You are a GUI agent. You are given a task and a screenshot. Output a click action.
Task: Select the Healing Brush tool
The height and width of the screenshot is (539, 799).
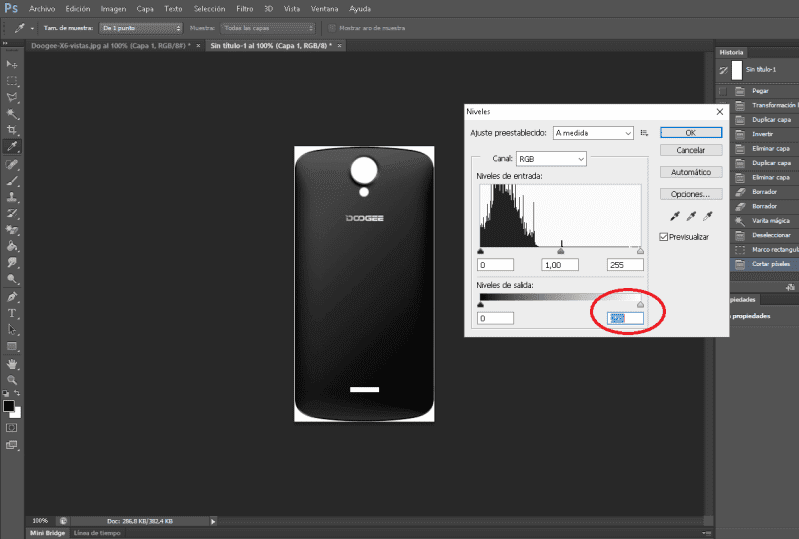pyautogui.click(x=12, y=164)
